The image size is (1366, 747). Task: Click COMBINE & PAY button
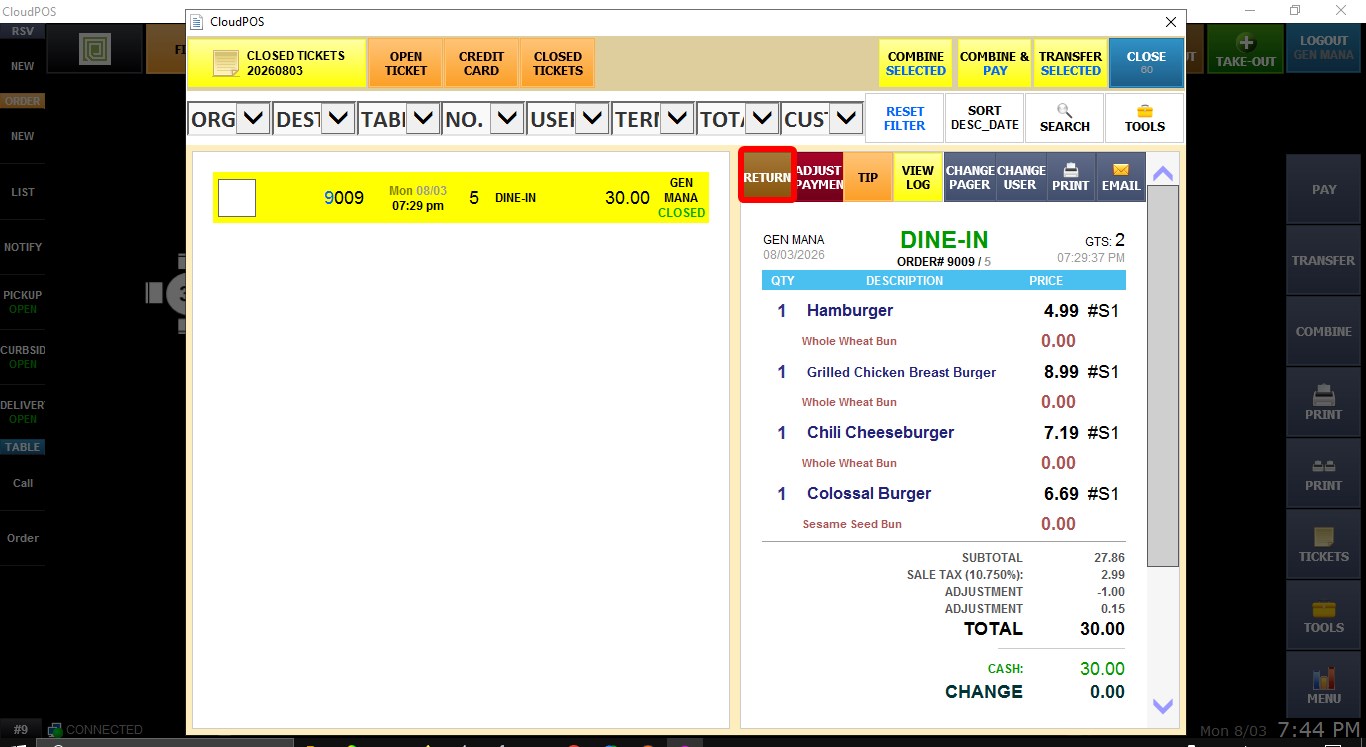994,63
